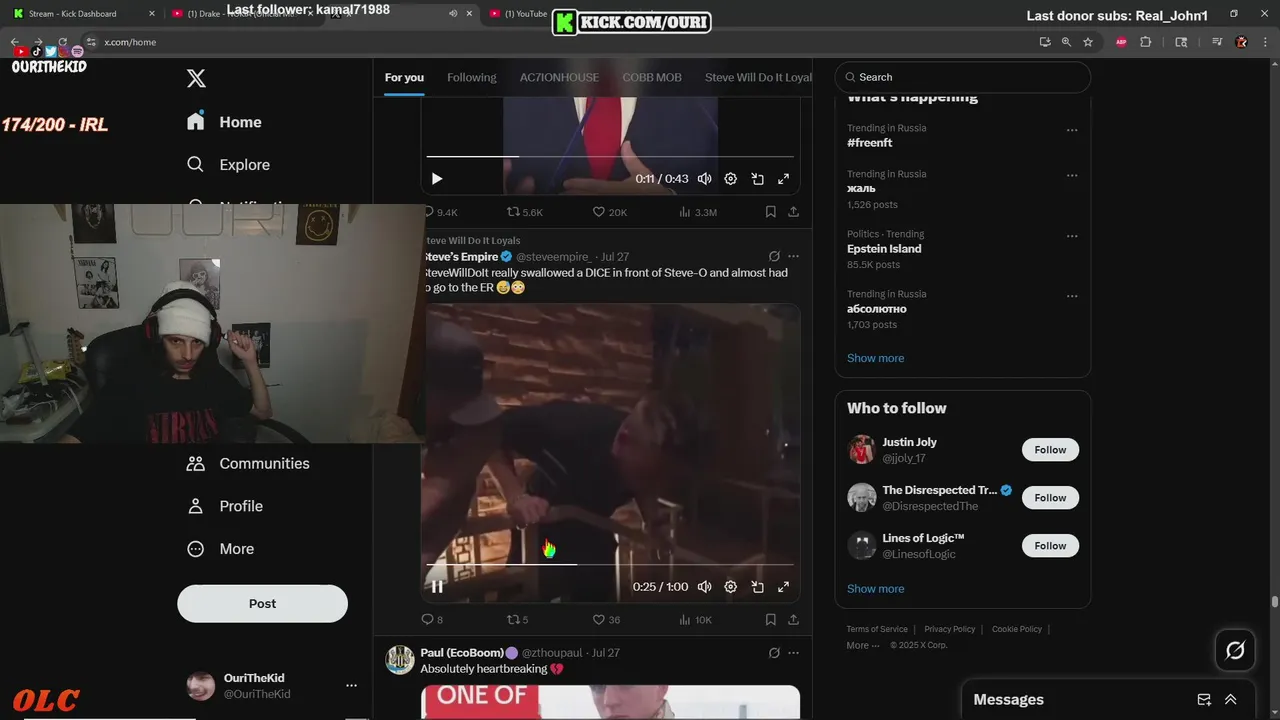Open video settings on 1:00 video
The image size is (1280, 720).
pos(731,587)
